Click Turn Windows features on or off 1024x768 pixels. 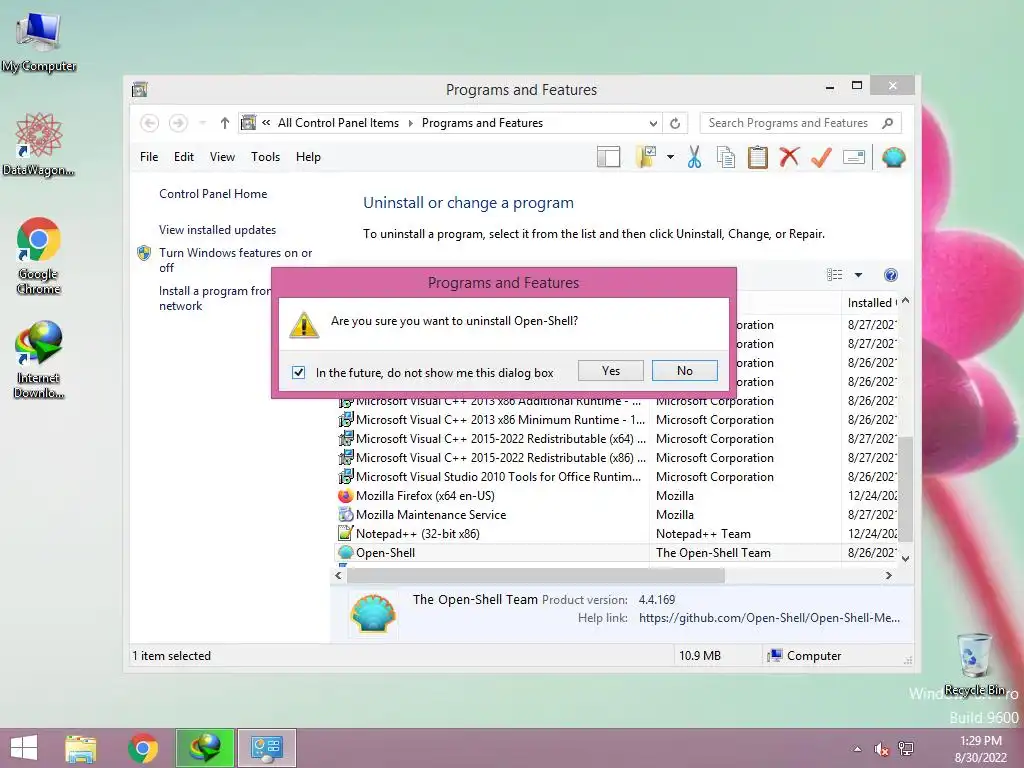(x=236, y=260)
